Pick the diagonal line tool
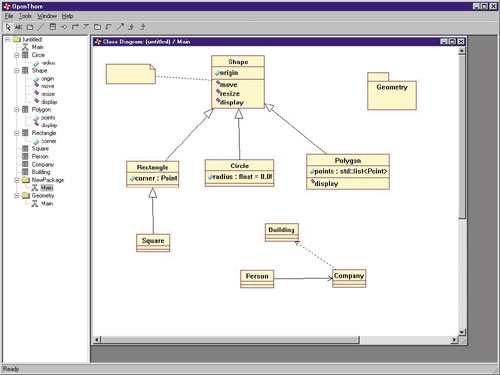500x375 pixels. click(41, 27)
